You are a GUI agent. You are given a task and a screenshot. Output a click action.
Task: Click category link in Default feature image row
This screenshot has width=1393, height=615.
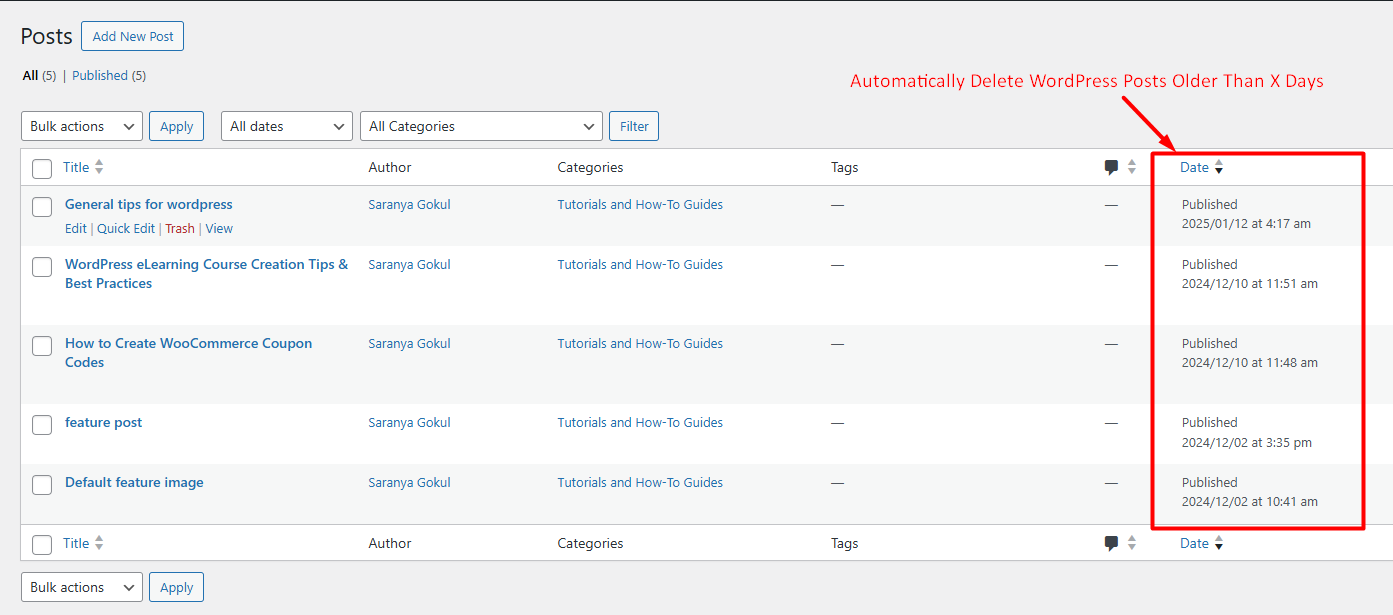click(640, 482)
